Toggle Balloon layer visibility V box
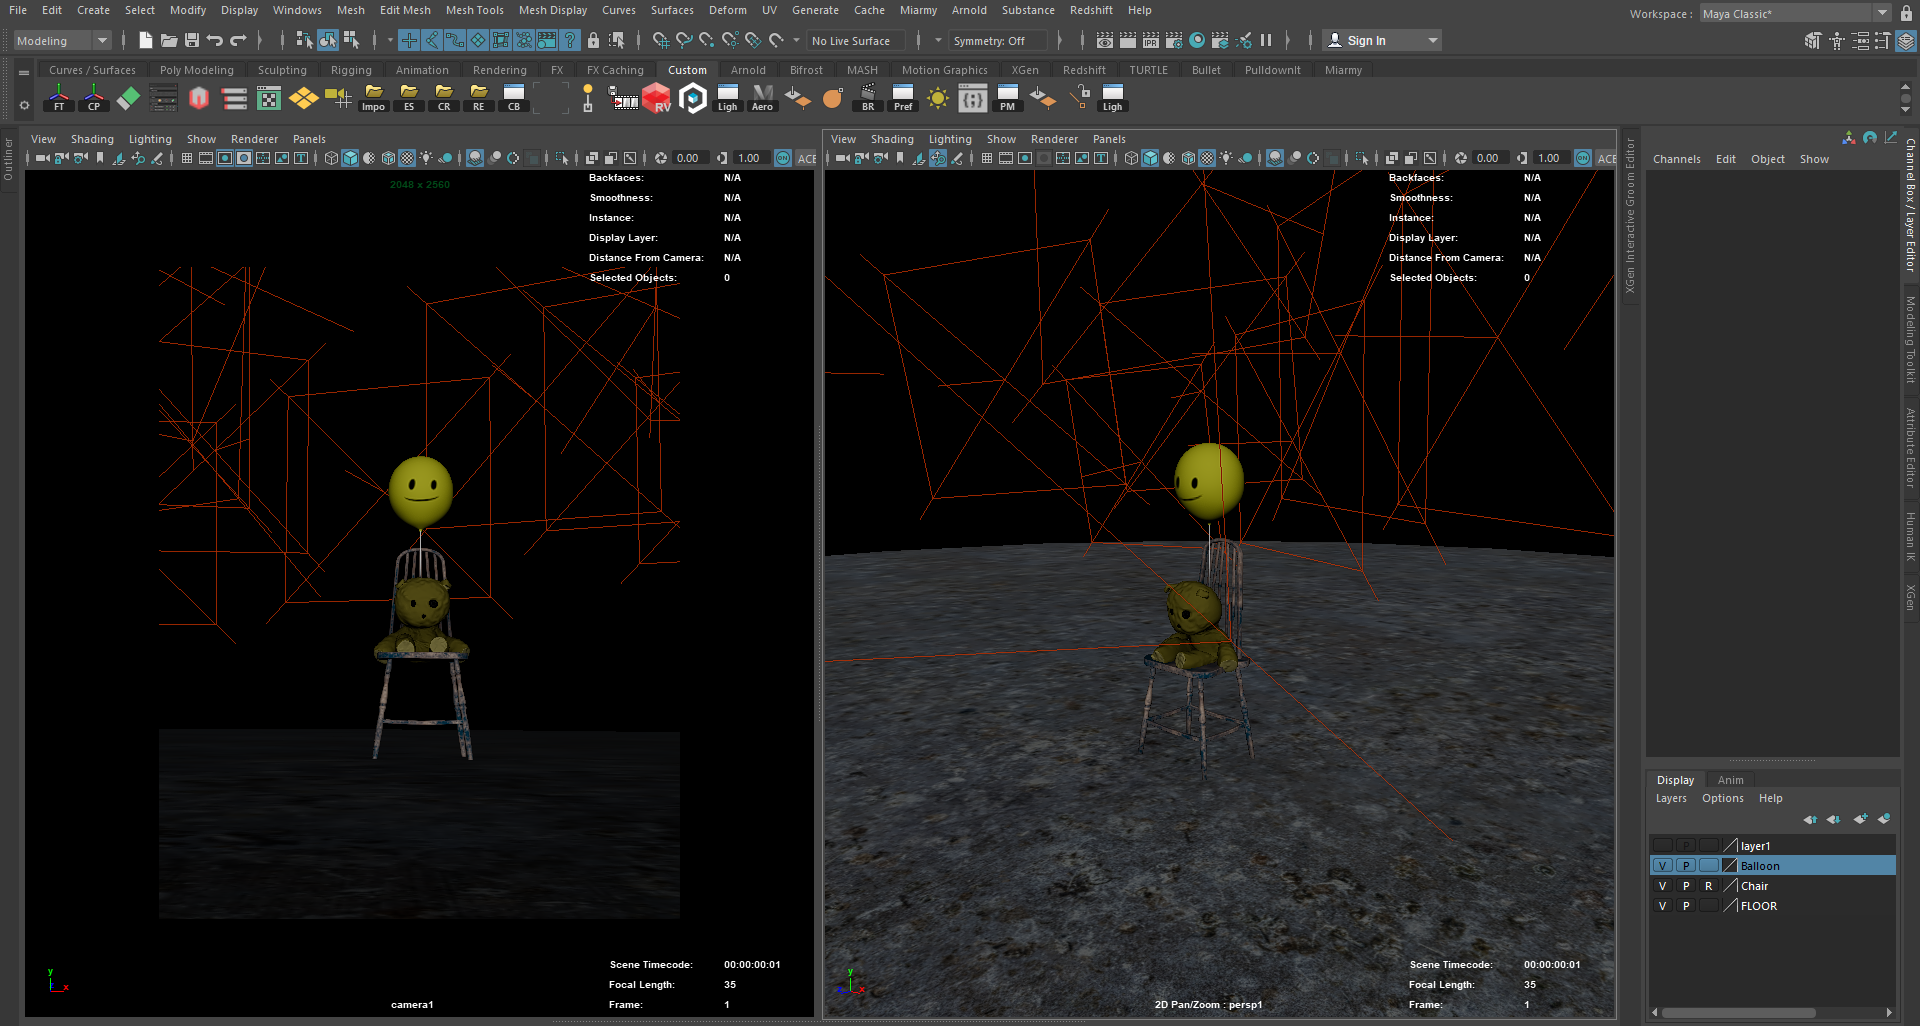 pyautogui.click(x=1662, y=866)
